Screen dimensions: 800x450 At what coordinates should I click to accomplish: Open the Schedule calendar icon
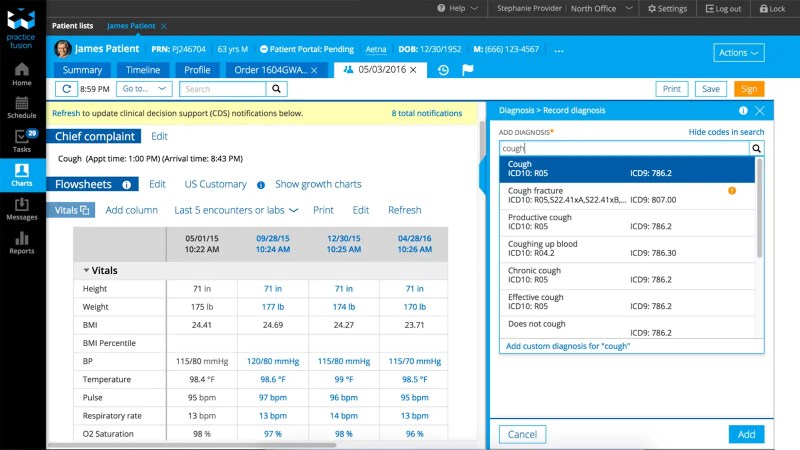[x=21, y=108]
